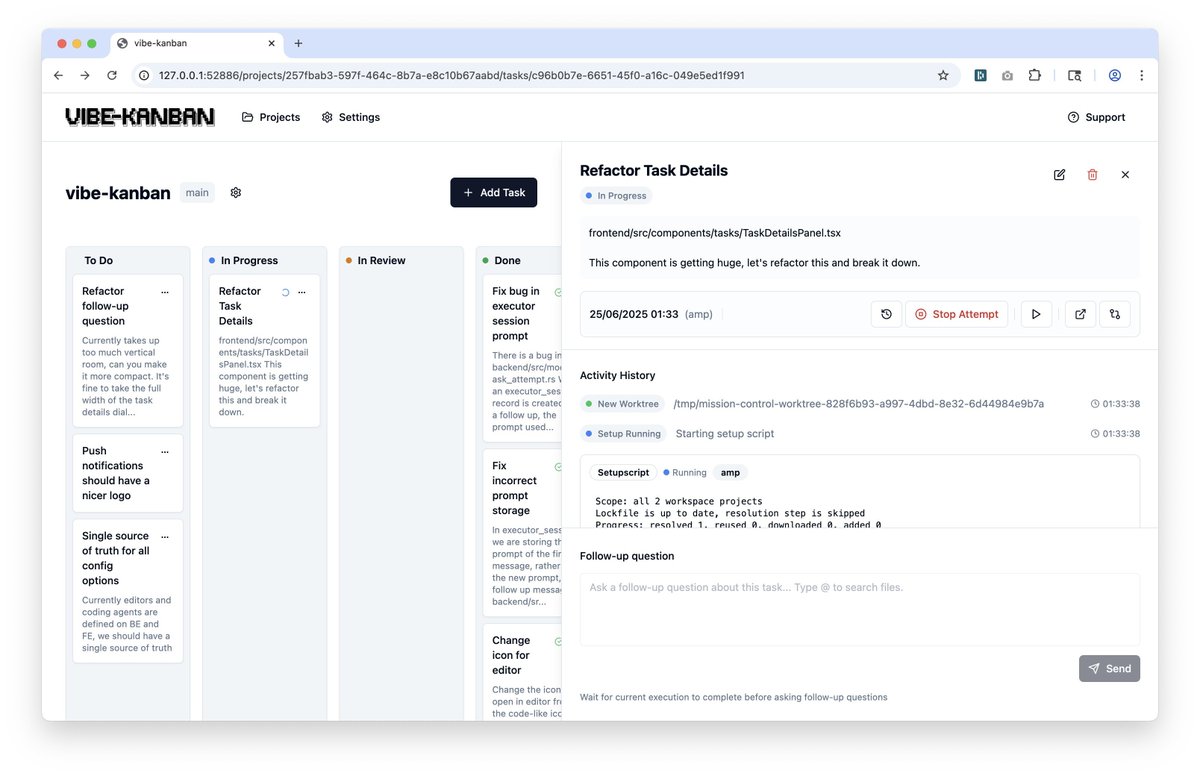Click the main branch badge
The width and height of the screenshot is (1200, 776).
(197, 192)
